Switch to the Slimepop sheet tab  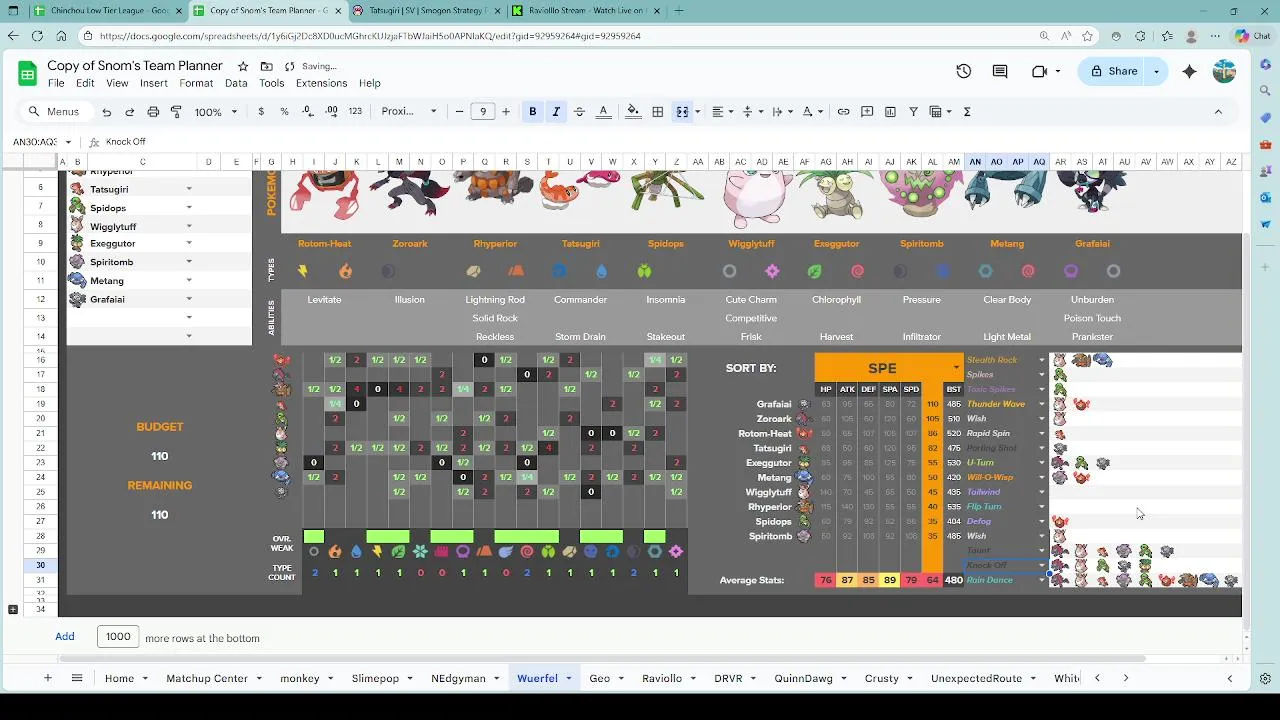(375, 678)
